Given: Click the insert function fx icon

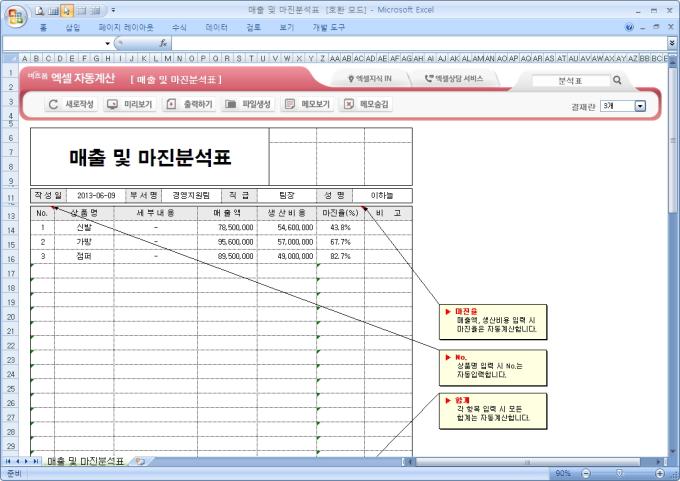Looking at the screenshot, I should (163, 43).
